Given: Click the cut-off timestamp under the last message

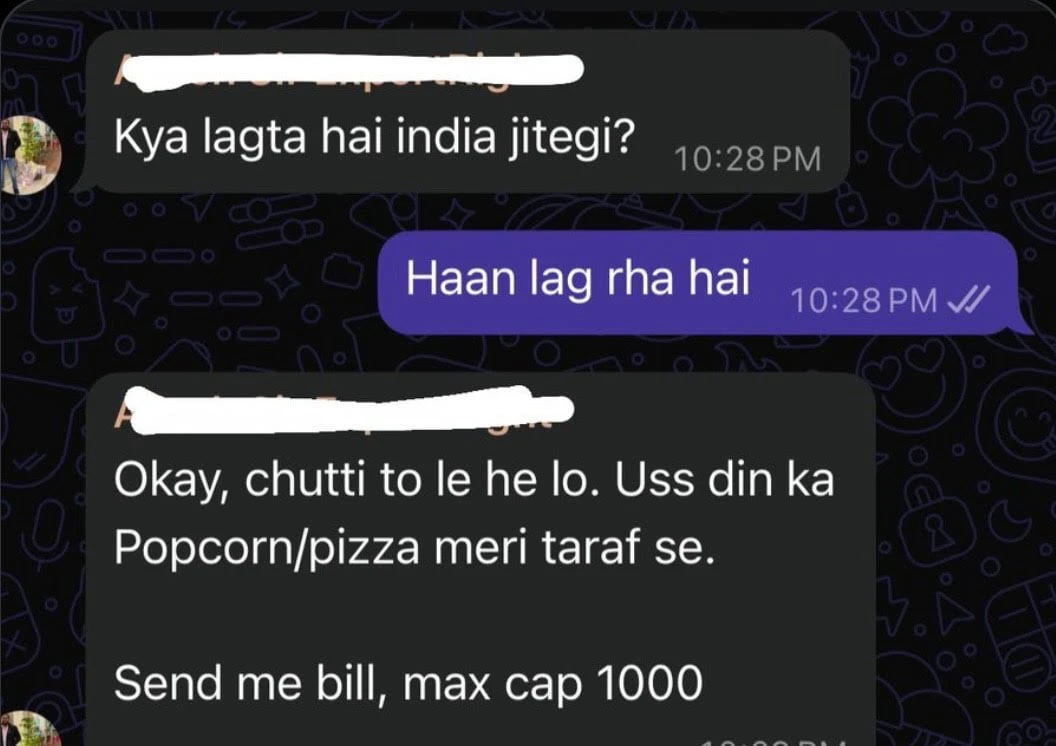Looking at the screenshot, I should point(761,741).
